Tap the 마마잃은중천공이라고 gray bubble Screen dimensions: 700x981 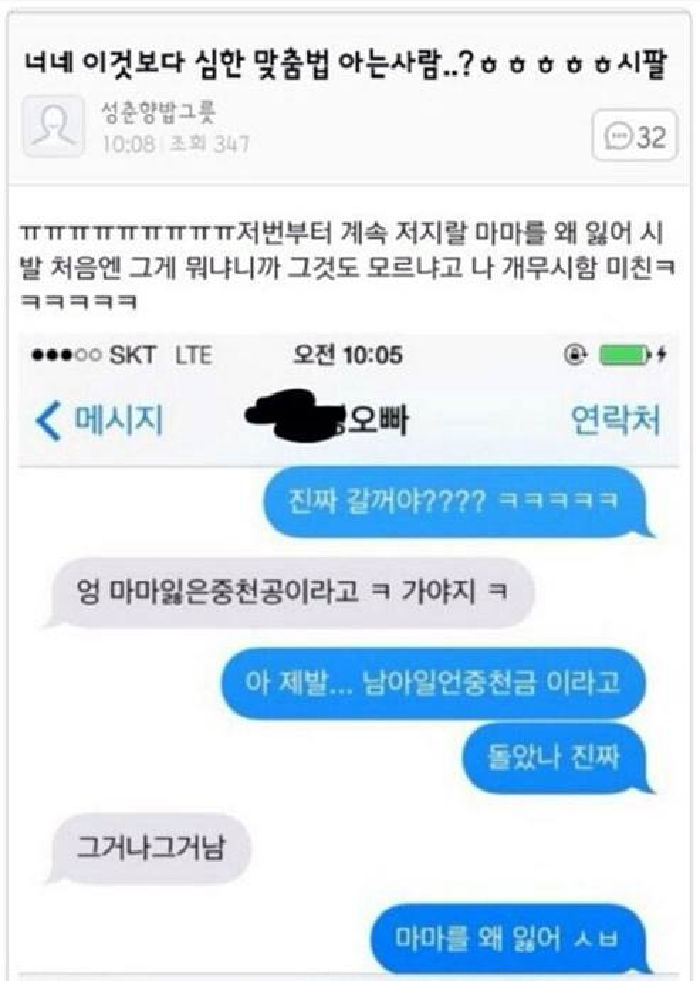[x=291, y=591]
